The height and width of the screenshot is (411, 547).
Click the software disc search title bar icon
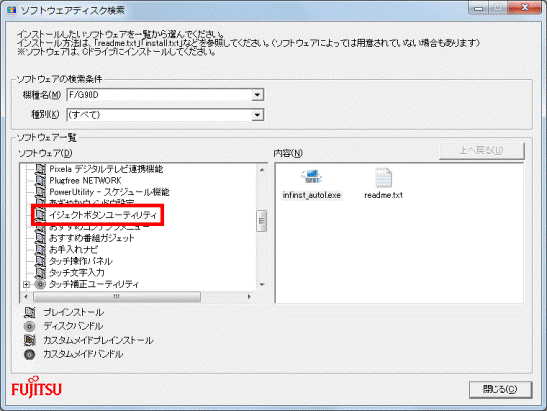coord(12,10)
